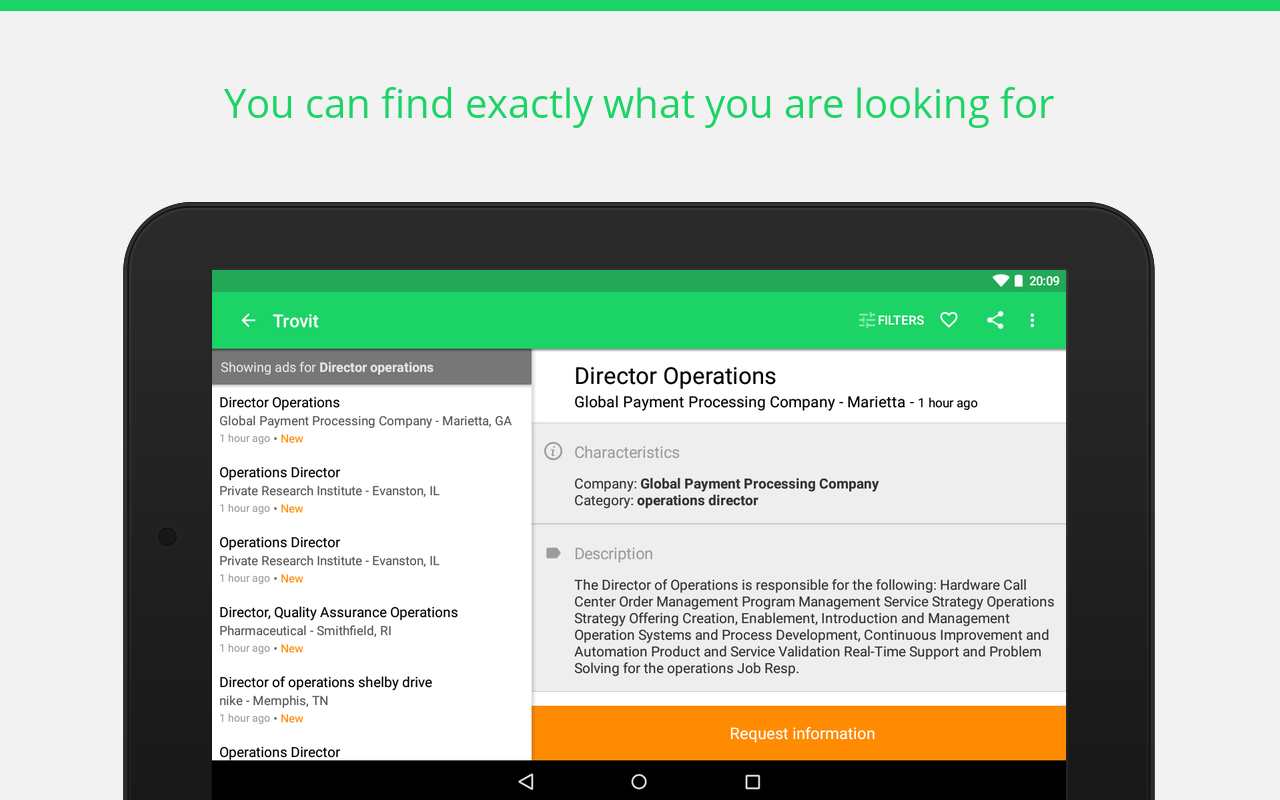
Task: Tap the Android home circle button
Action: tap(639, 782)
